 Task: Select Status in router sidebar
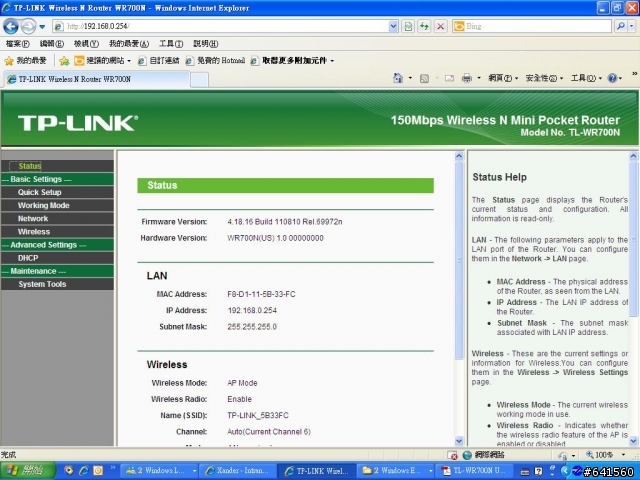pos(29,166)
